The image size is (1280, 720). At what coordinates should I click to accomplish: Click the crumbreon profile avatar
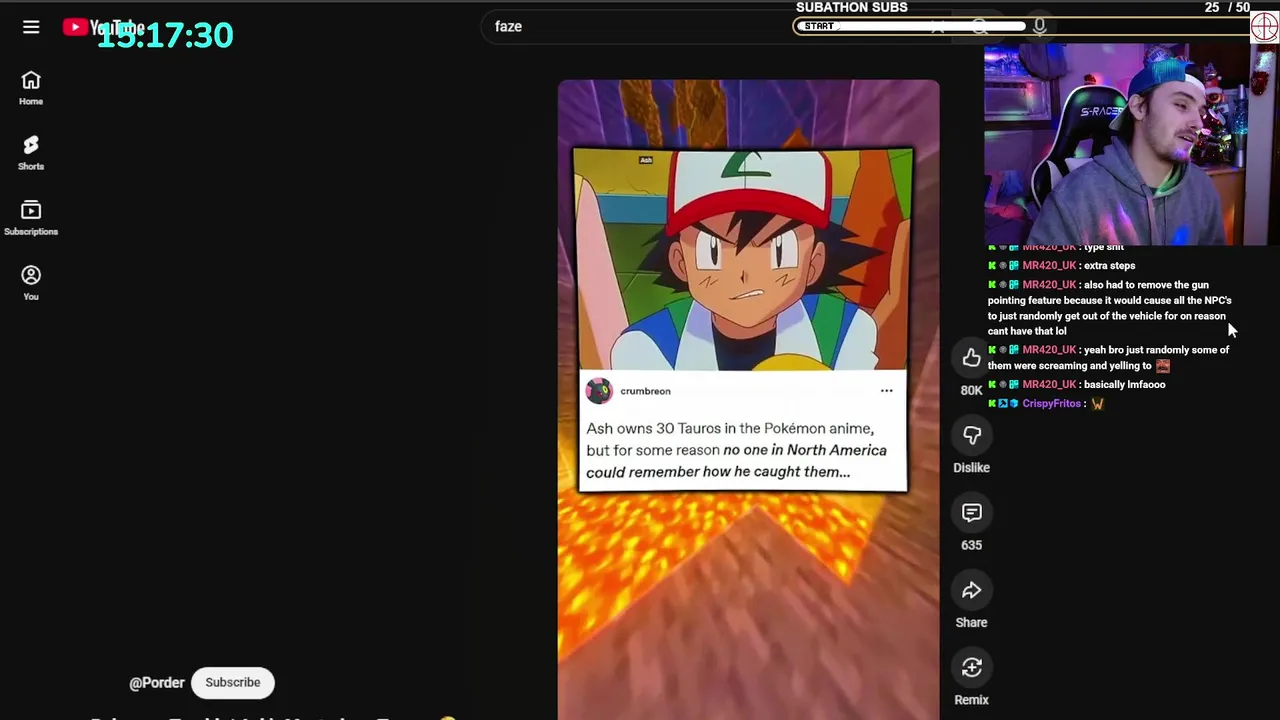599,391
